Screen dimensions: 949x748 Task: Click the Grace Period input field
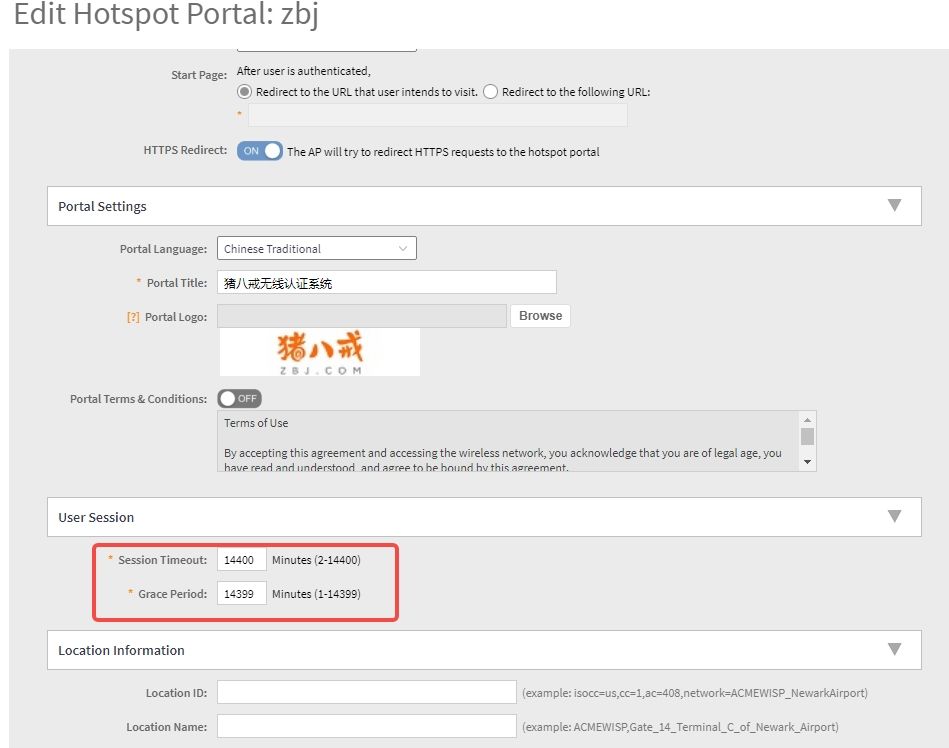[242, 594]
